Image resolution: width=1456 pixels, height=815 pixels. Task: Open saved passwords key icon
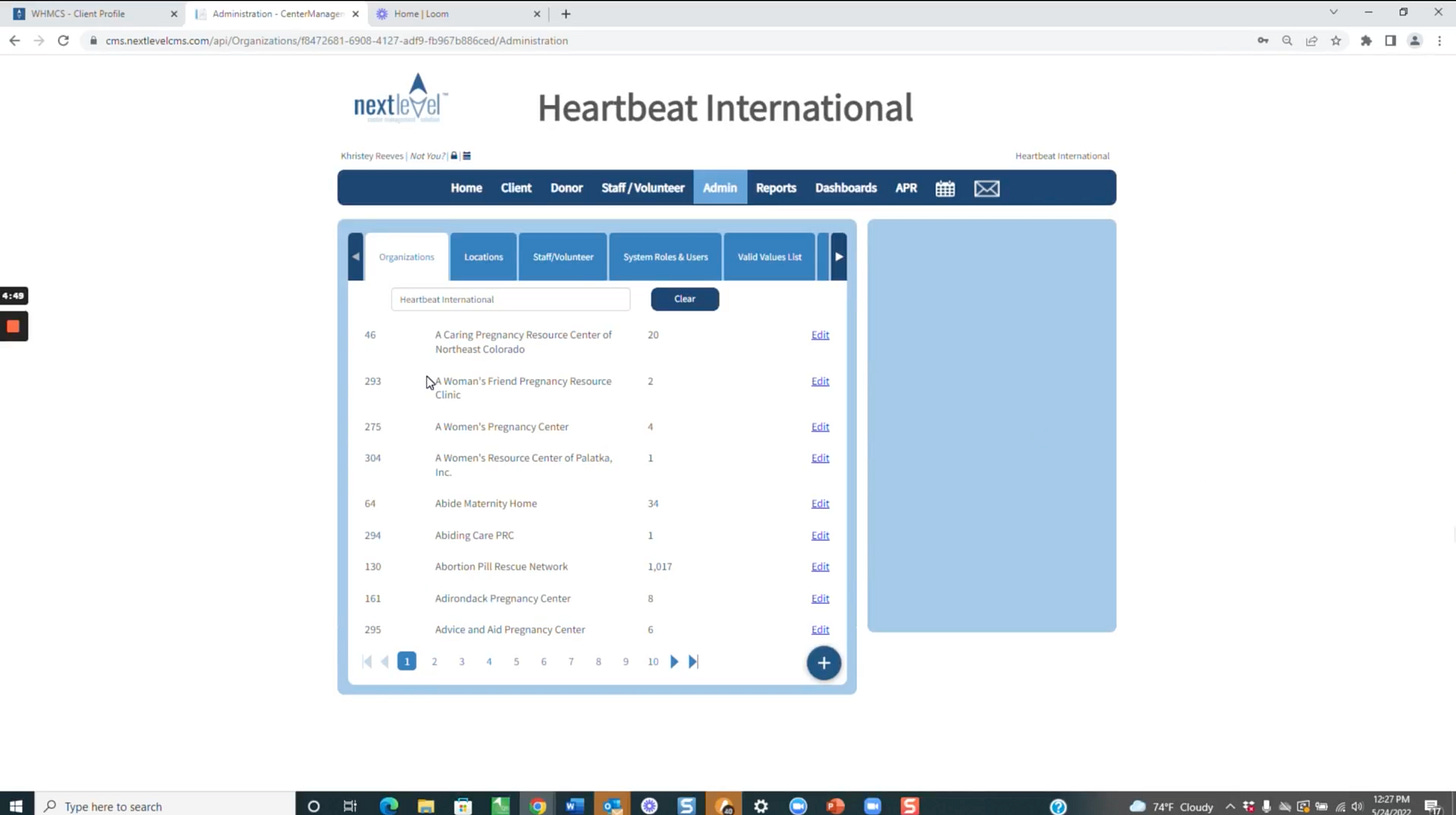1263,41
